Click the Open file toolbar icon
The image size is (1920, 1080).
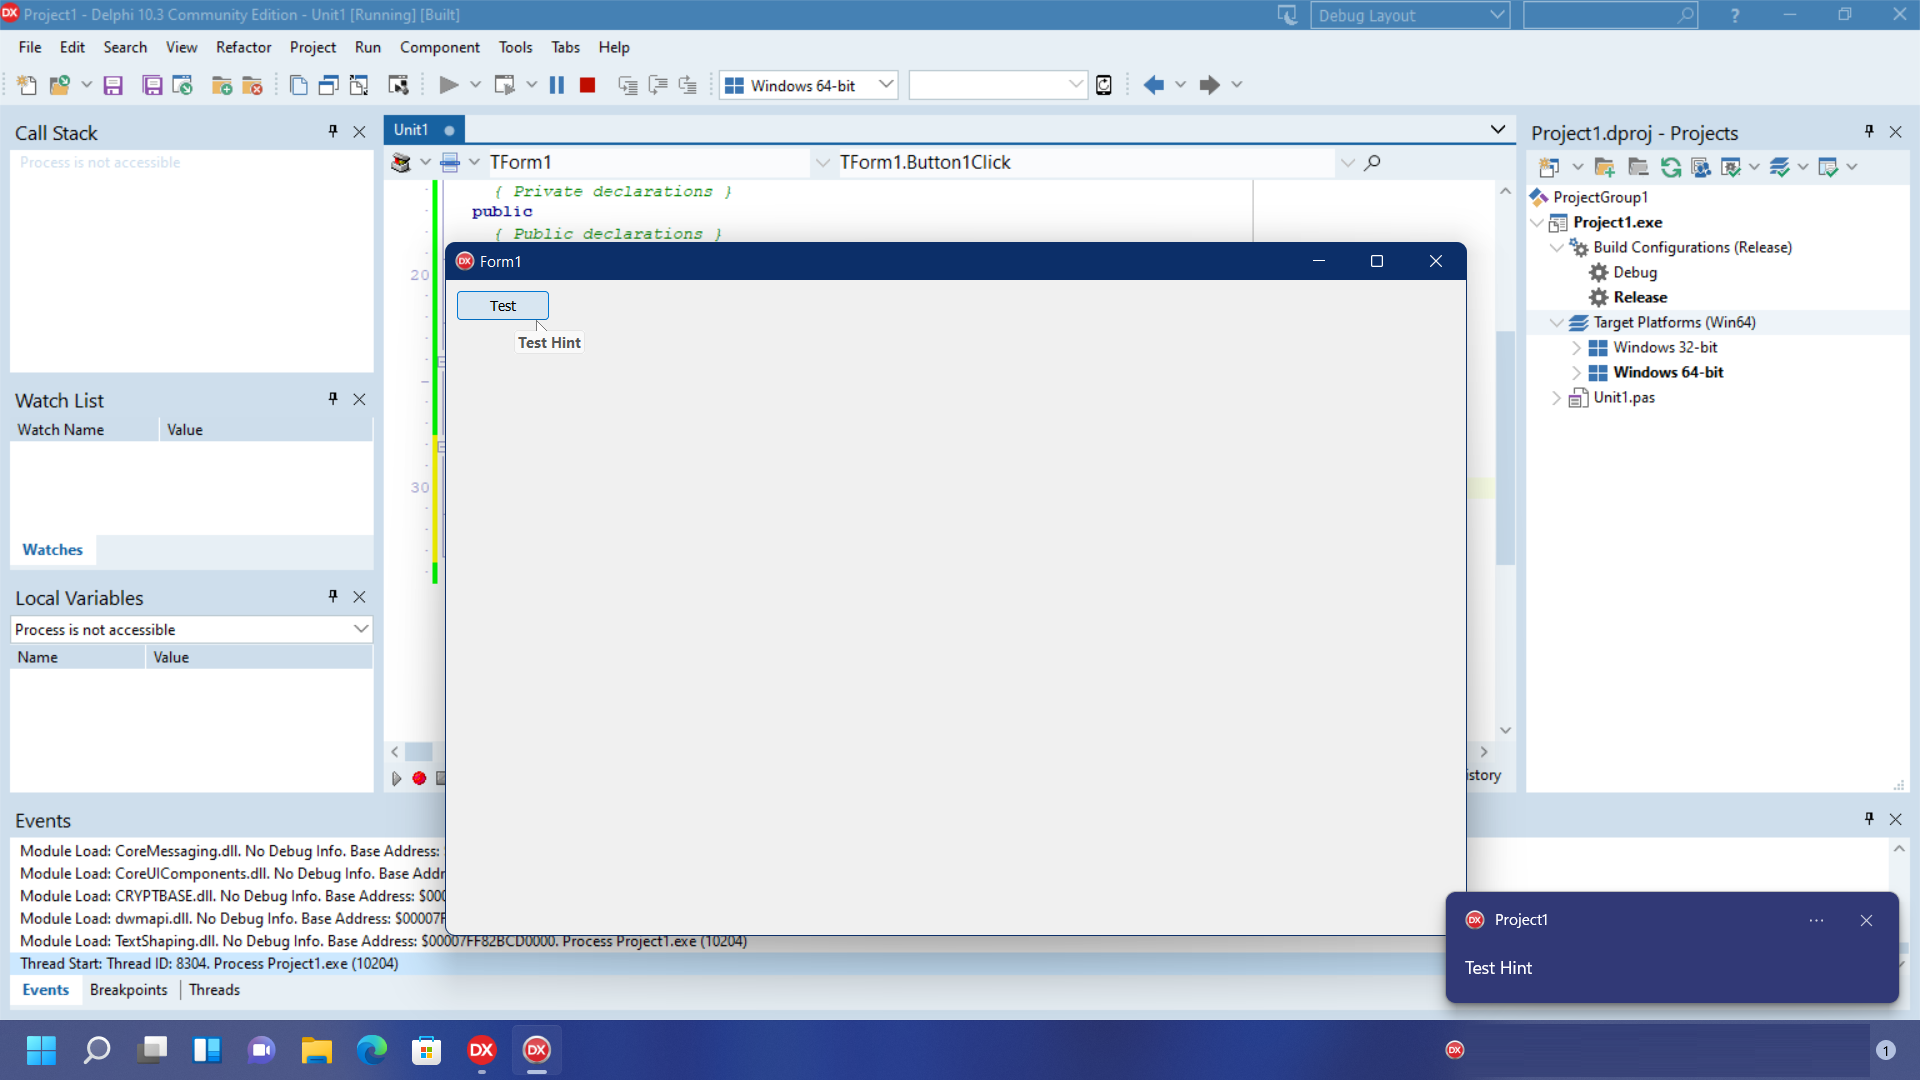(x=60, y=85)
